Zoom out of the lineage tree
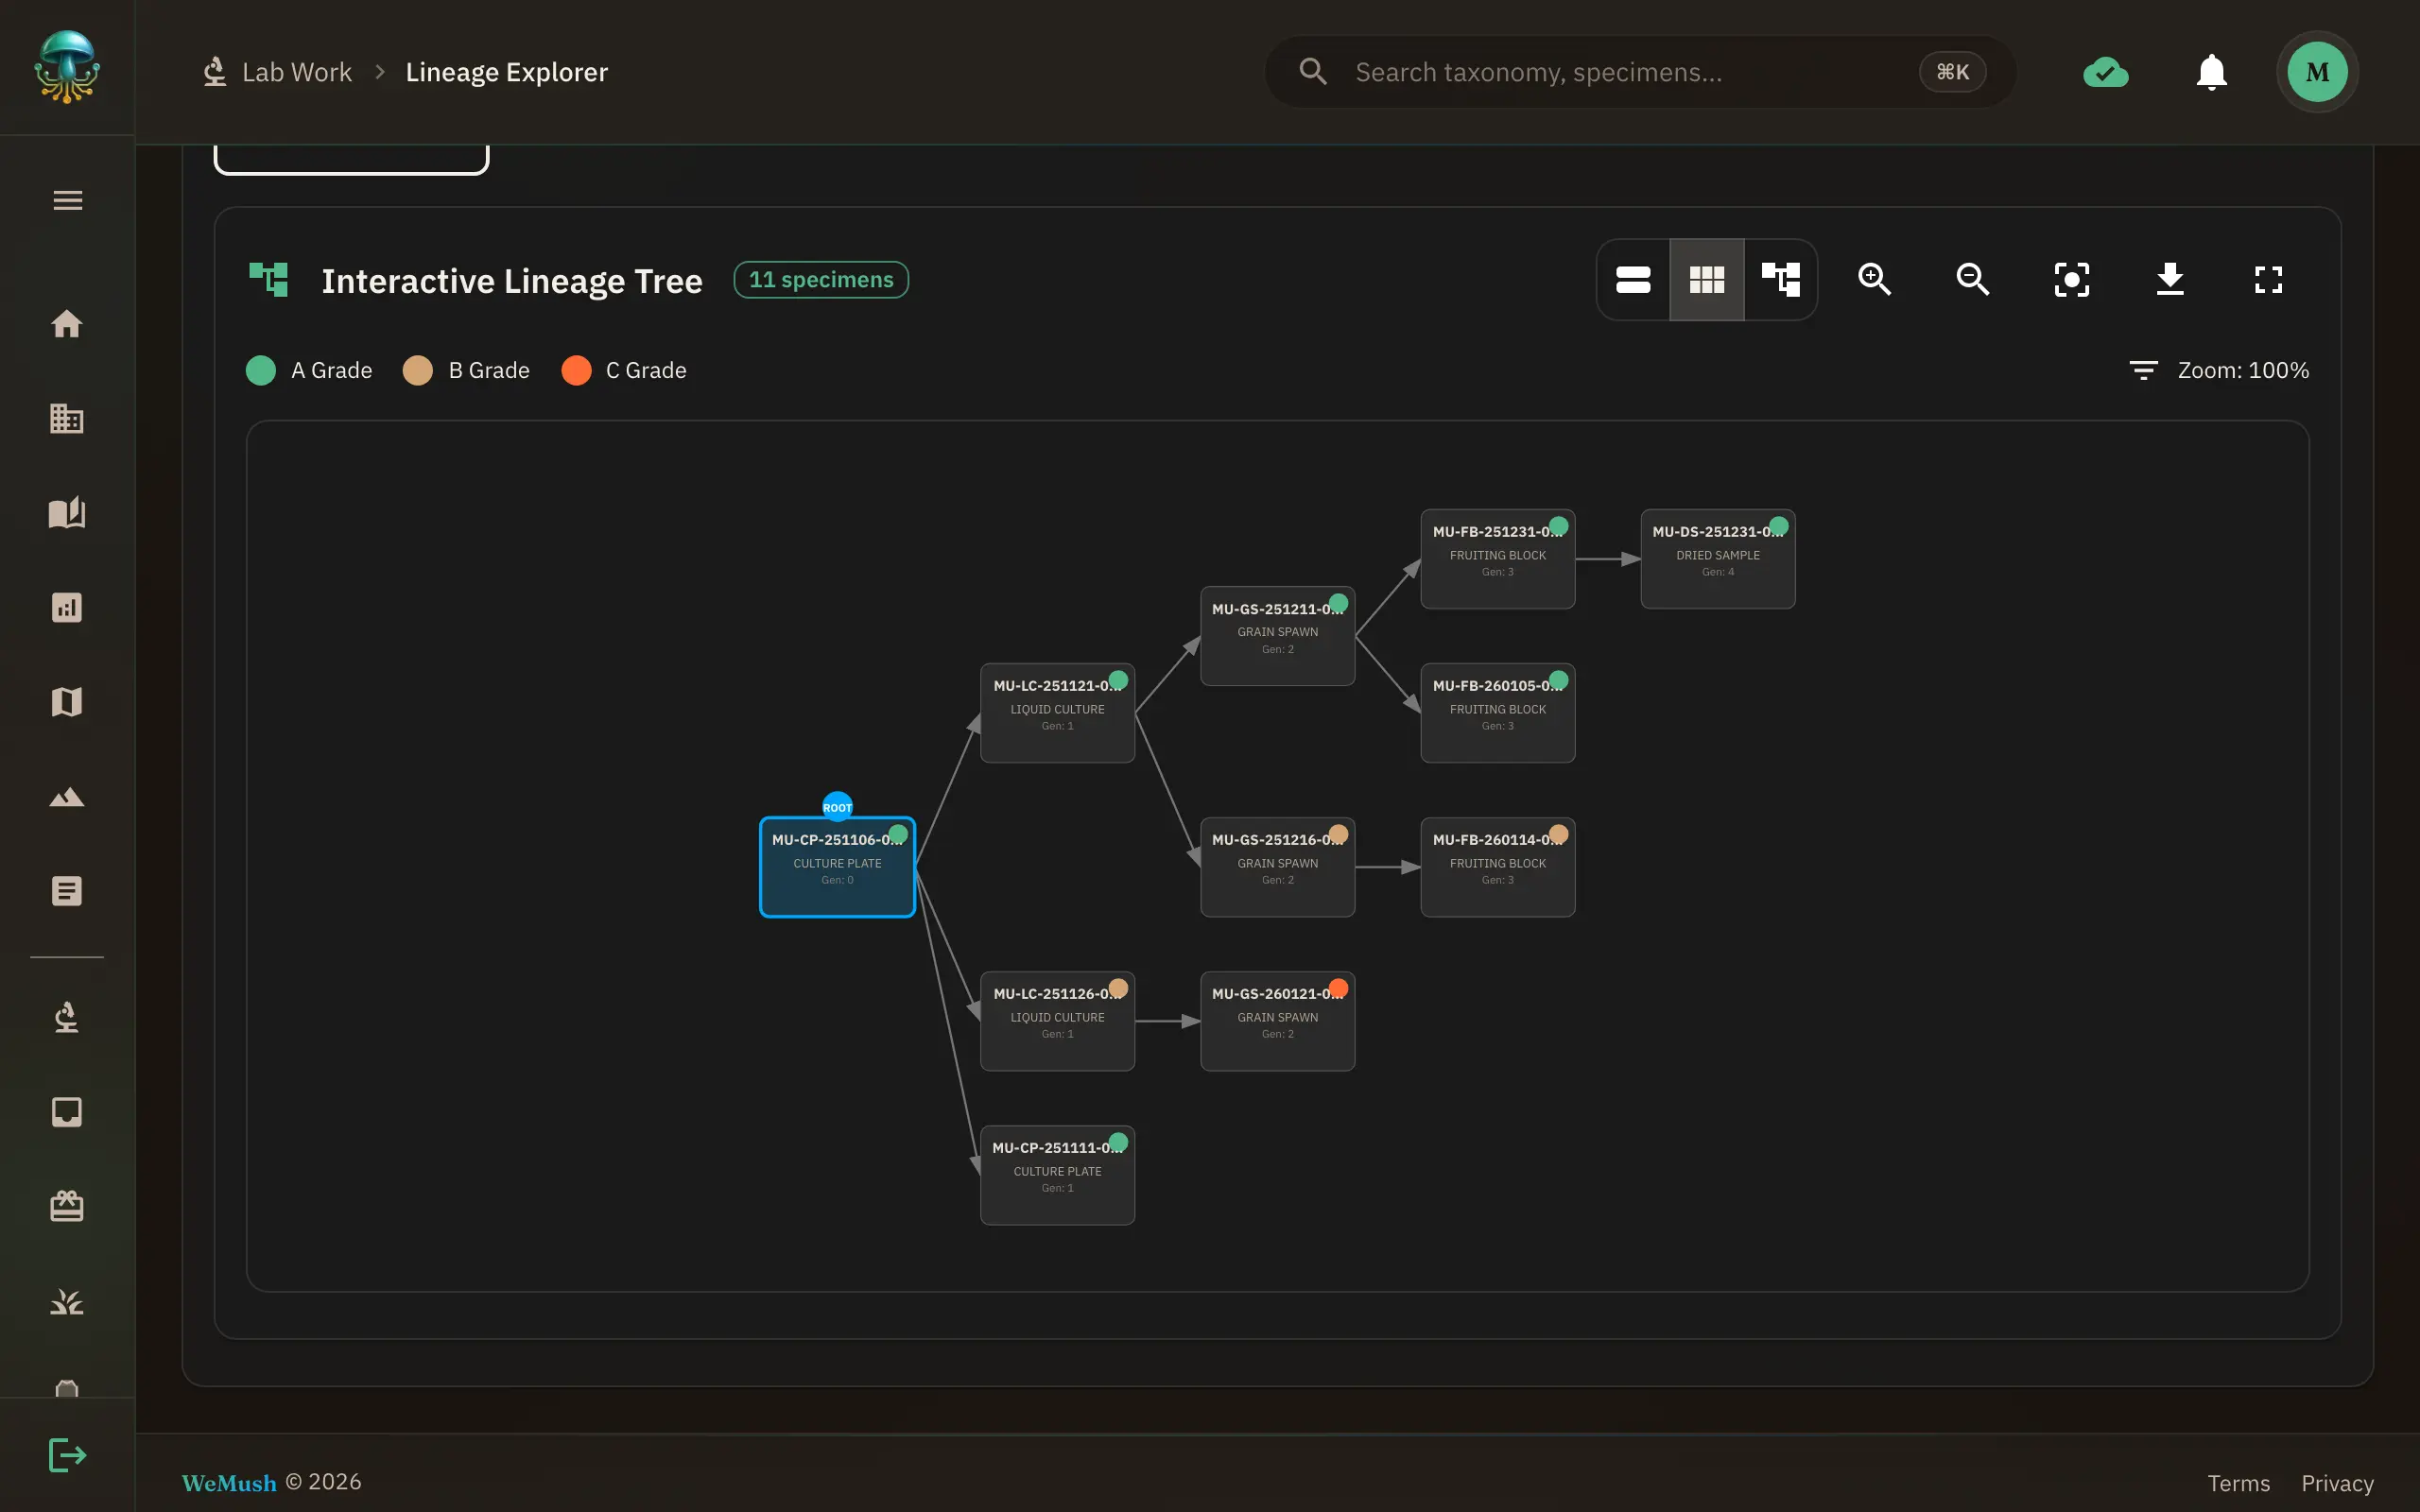The image size is (2420, 1512). tap(1973, 279)
